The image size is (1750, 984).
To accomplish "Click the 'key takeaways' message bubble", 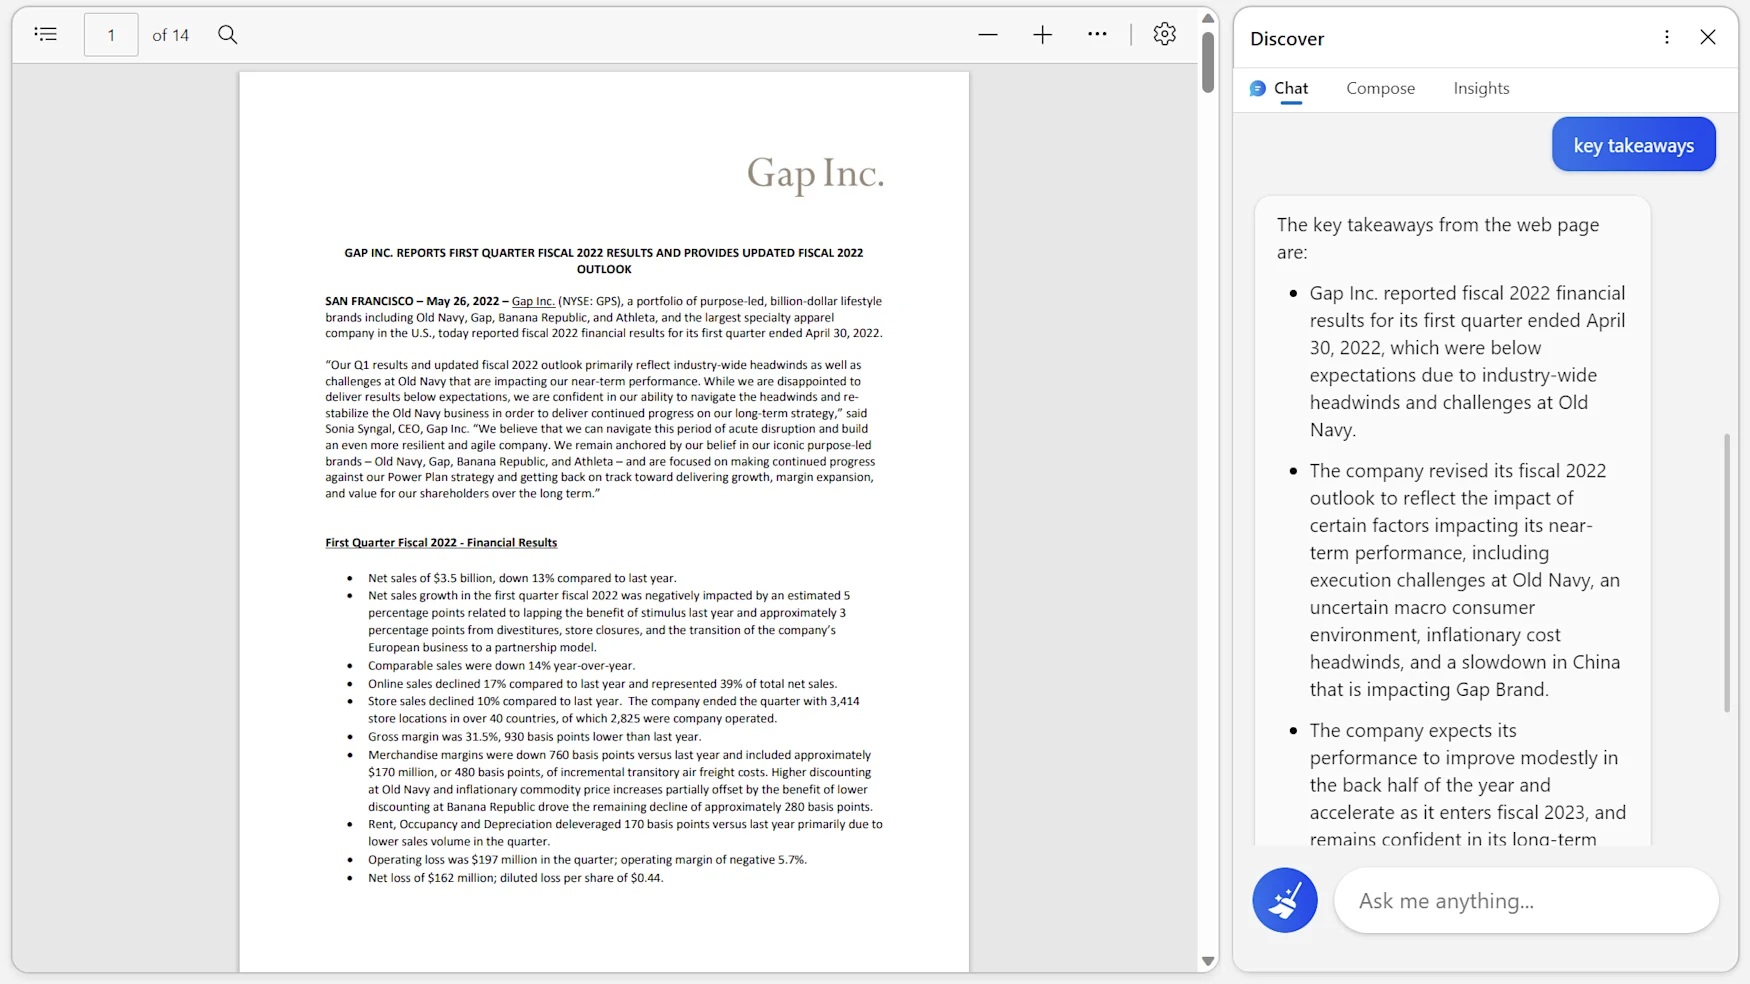I will (1633, 145).
